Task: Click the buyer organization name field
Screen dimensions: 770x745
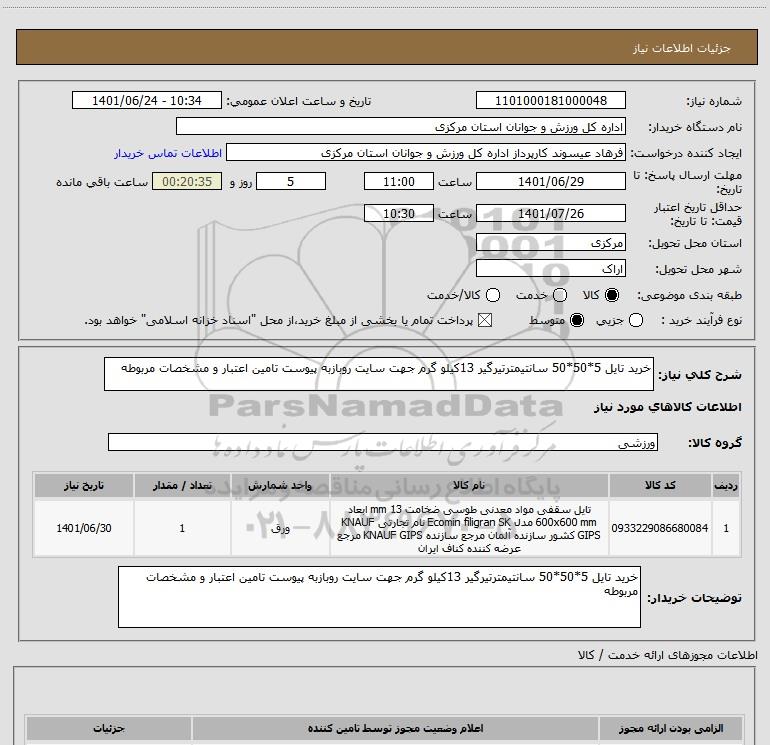Action: click(x=401, y=127)
